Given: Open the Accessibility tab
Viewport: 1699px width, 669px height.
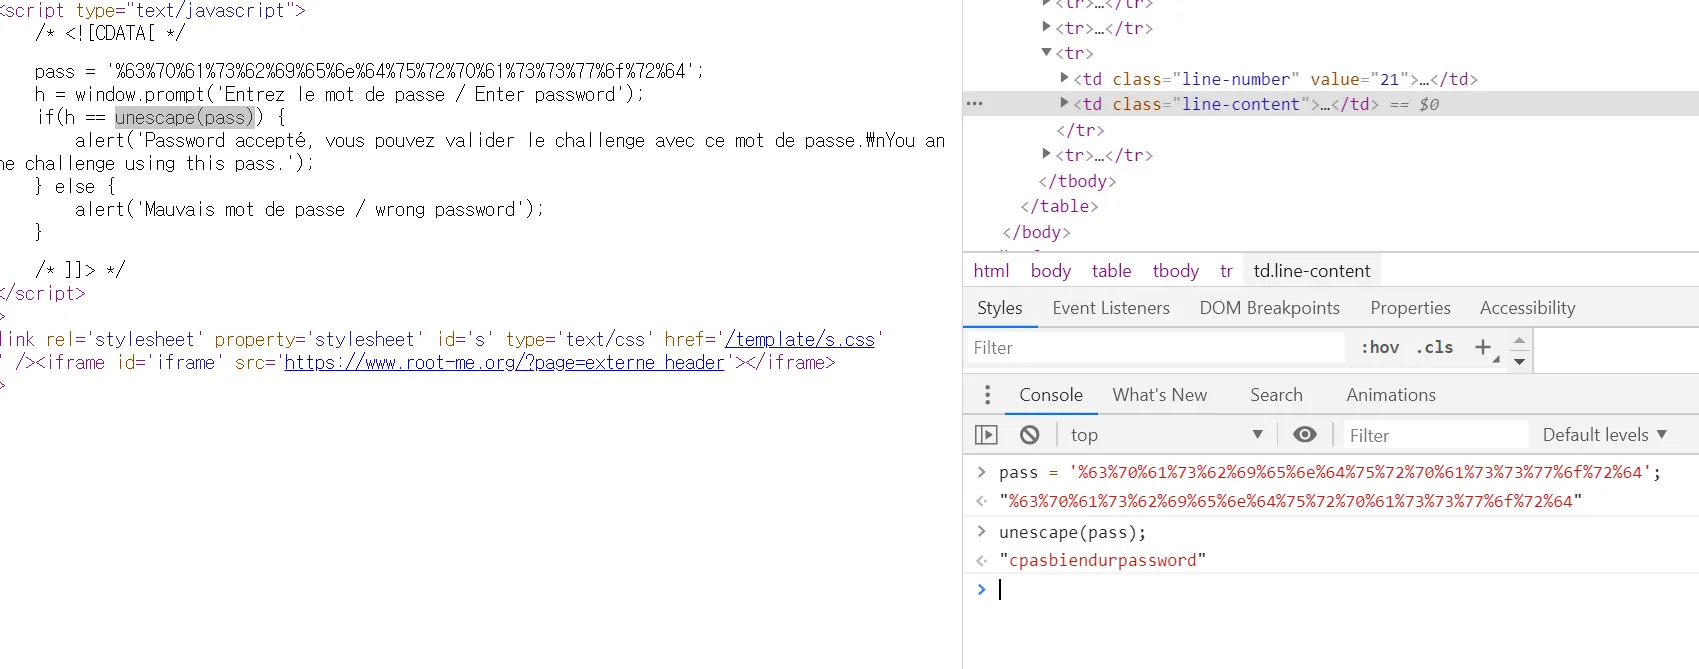Looking at the screenshot, I should click(x=1527, y=308).
